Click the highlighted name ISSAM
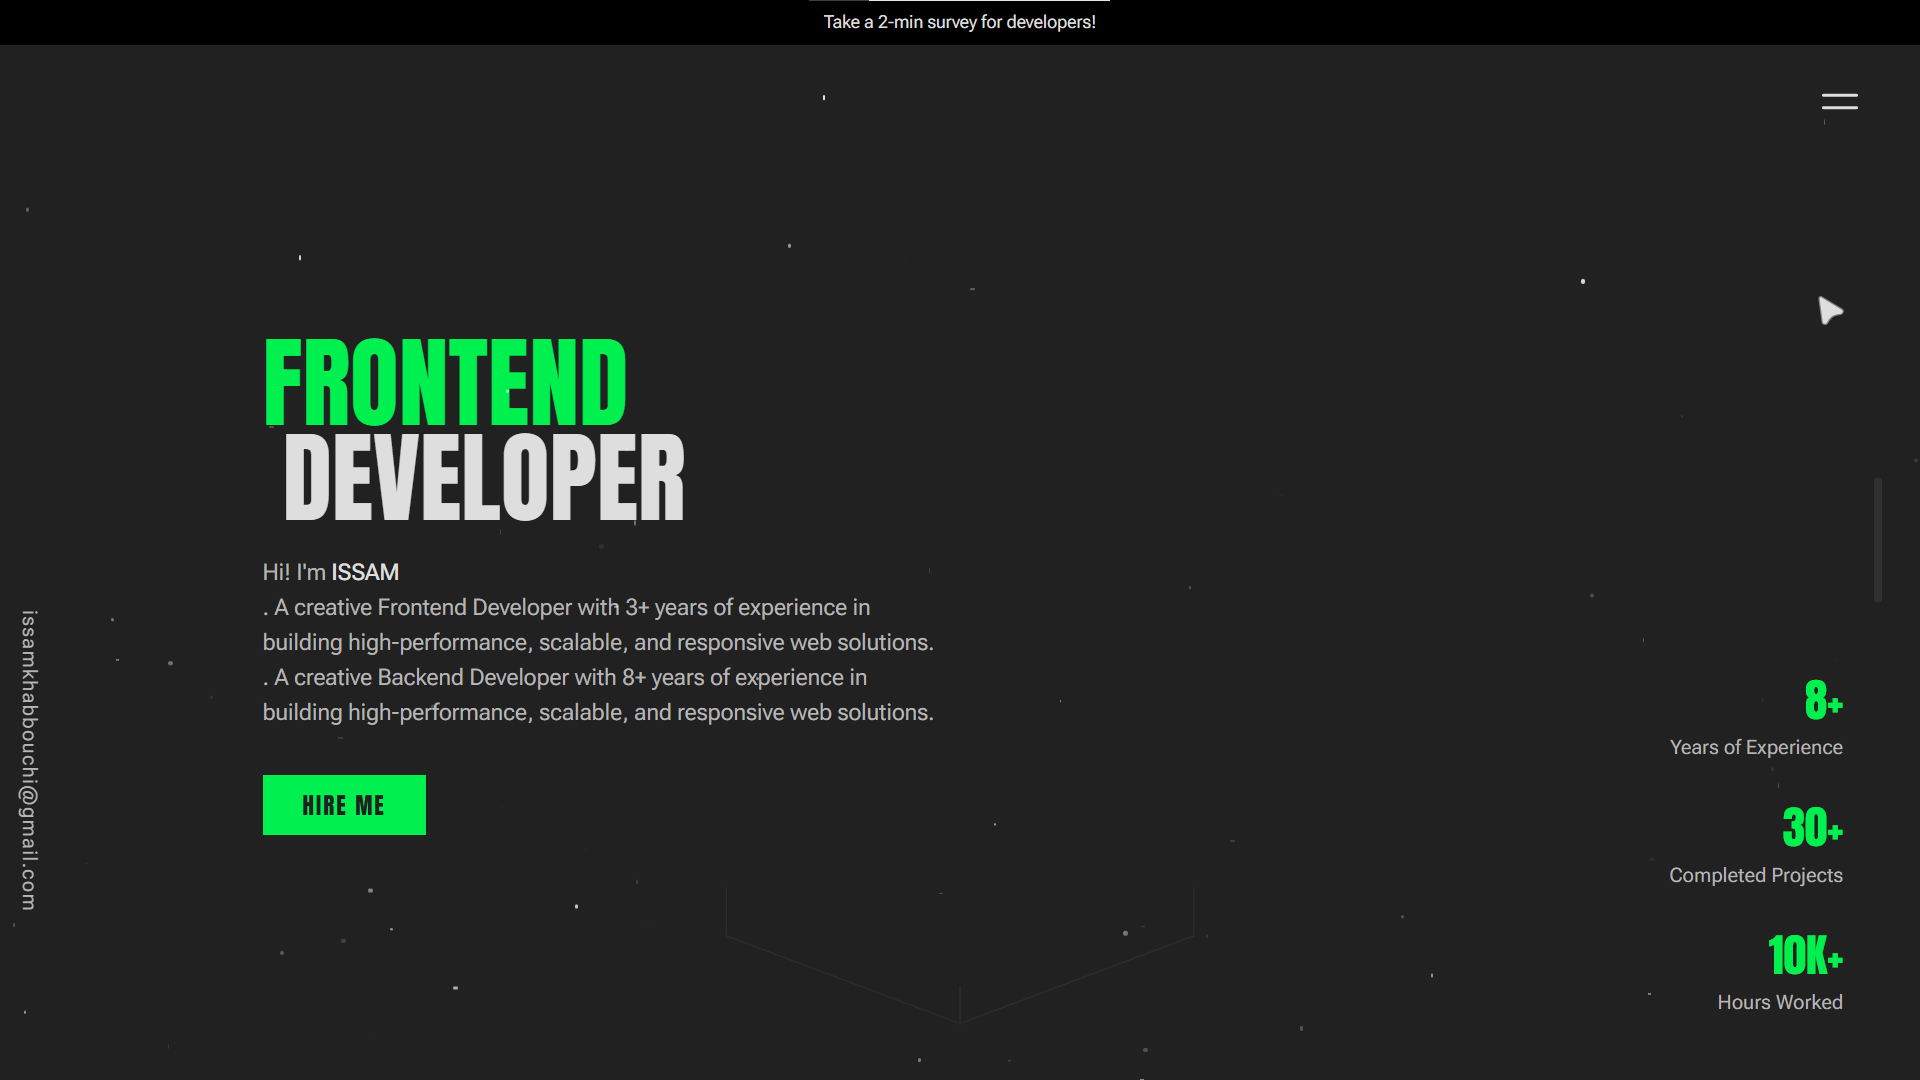The image size is (1920, 1080). 365,572
